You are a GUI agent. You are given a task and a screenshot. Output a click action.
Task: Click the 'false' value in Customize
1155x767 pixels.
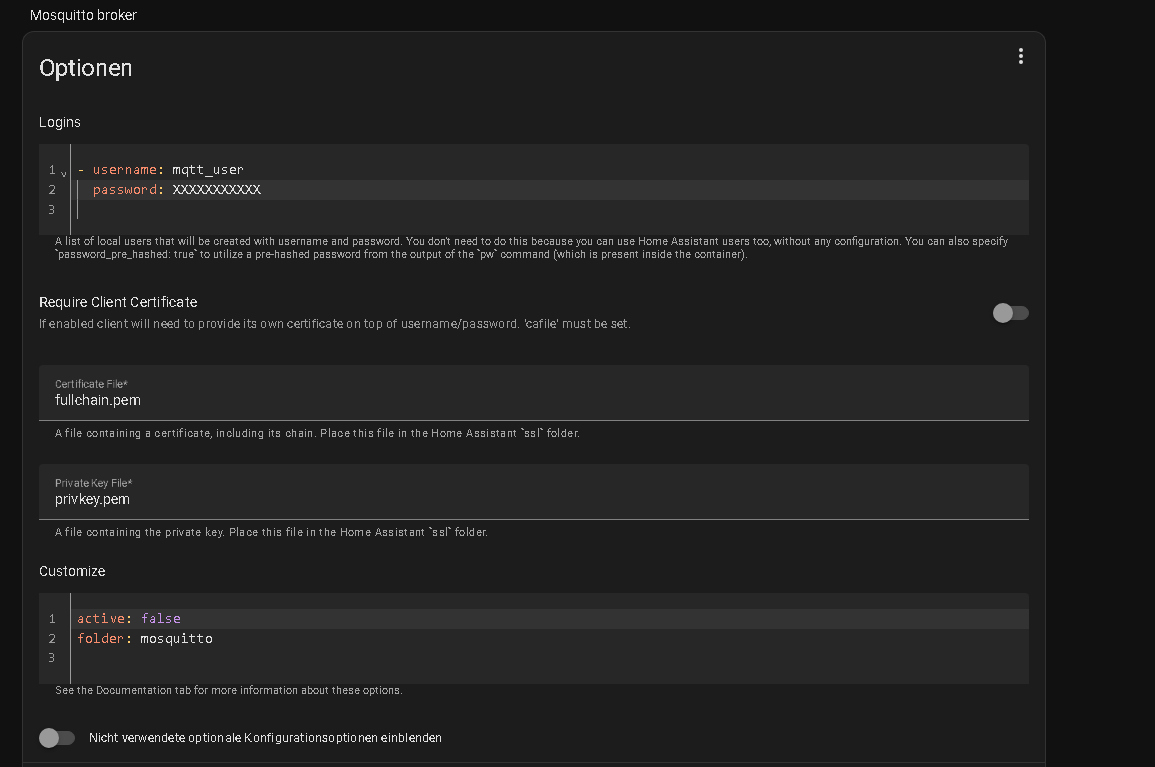coord(161,619)
